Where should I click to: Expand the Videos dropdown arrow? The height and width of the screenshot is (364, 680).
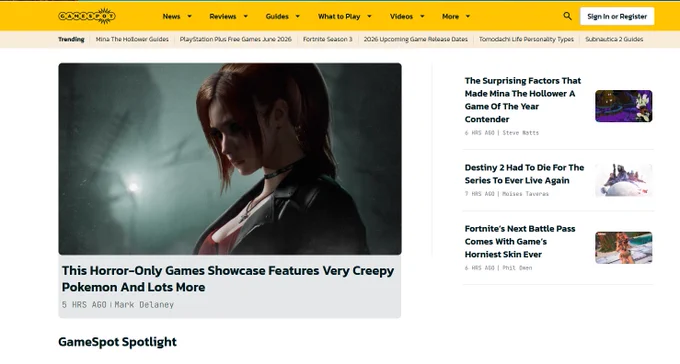422,16
